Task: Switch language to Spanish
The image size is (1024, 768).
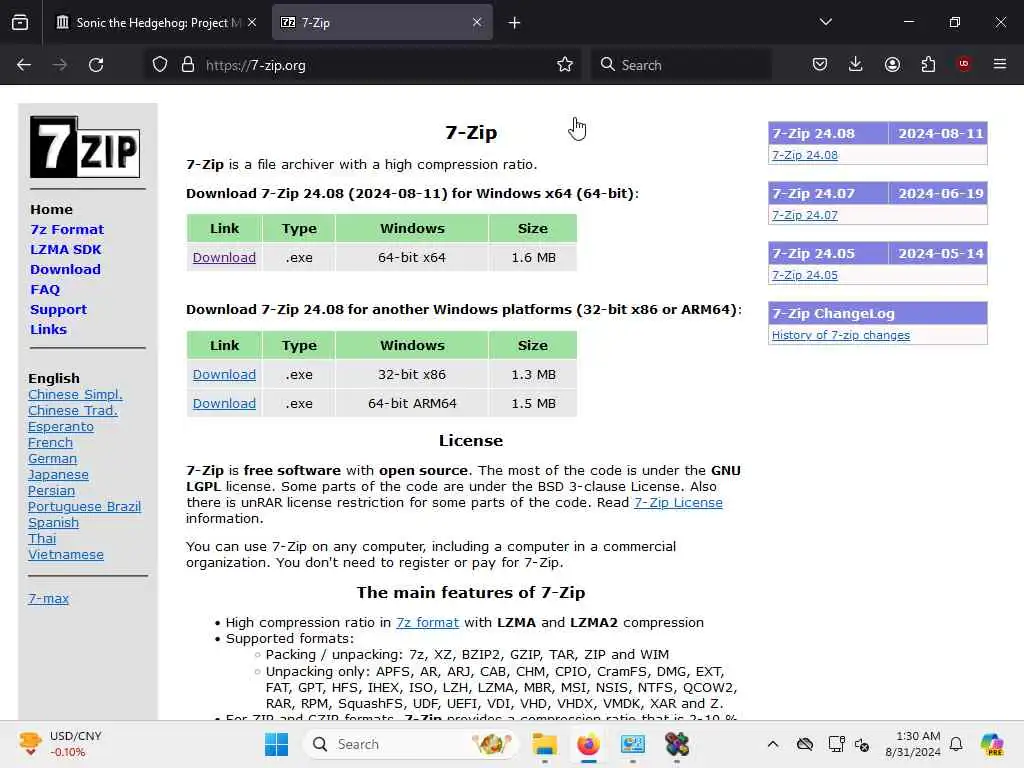Action: pyautogui.click(x=54, y=522)
